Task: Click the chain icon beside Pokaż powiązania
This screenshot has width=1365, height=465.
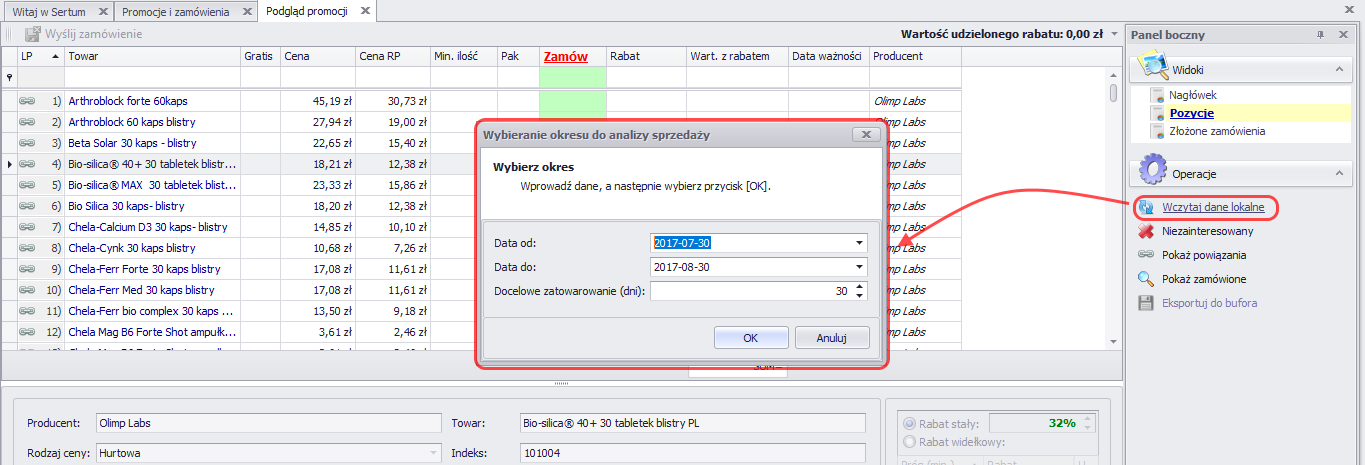Action: click(x=1146, y=255)
